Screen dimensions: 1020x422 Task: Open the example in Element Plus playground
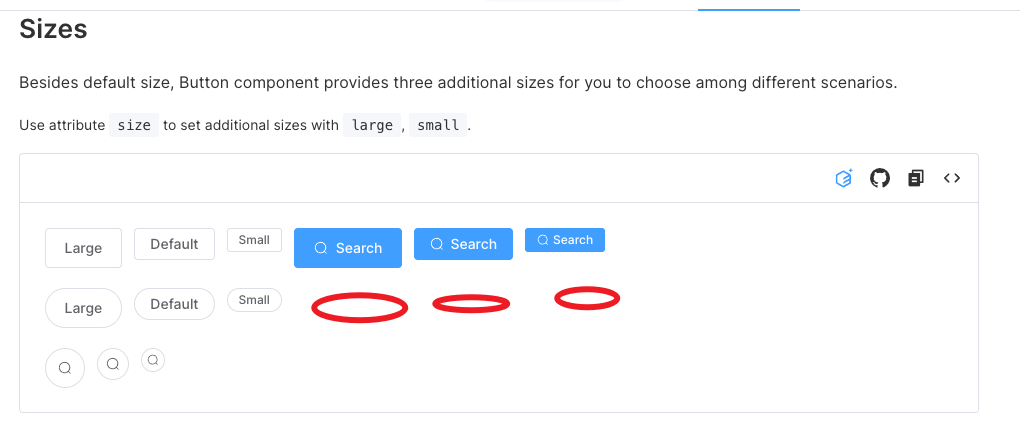click(844, 178)
